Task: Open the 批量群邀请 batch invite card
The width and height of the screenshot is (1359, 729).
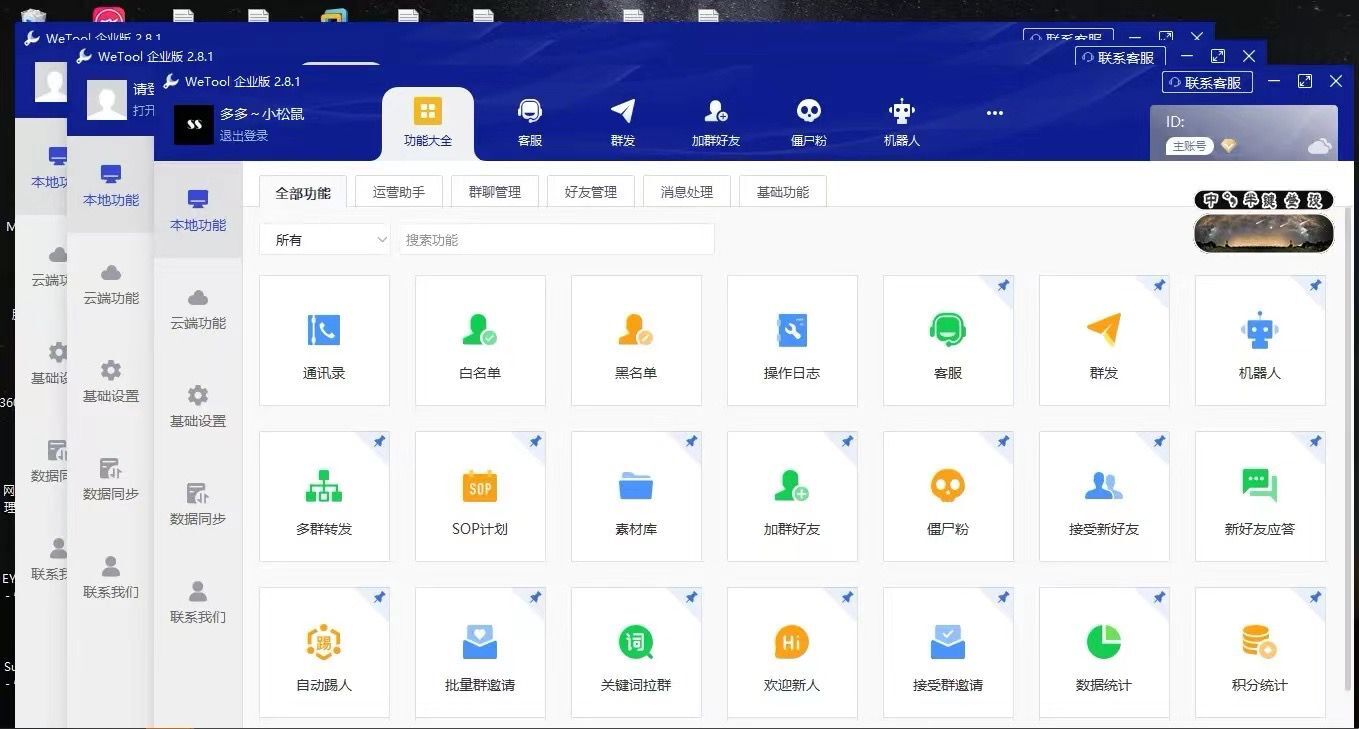Action: click(x=480, y=652)
